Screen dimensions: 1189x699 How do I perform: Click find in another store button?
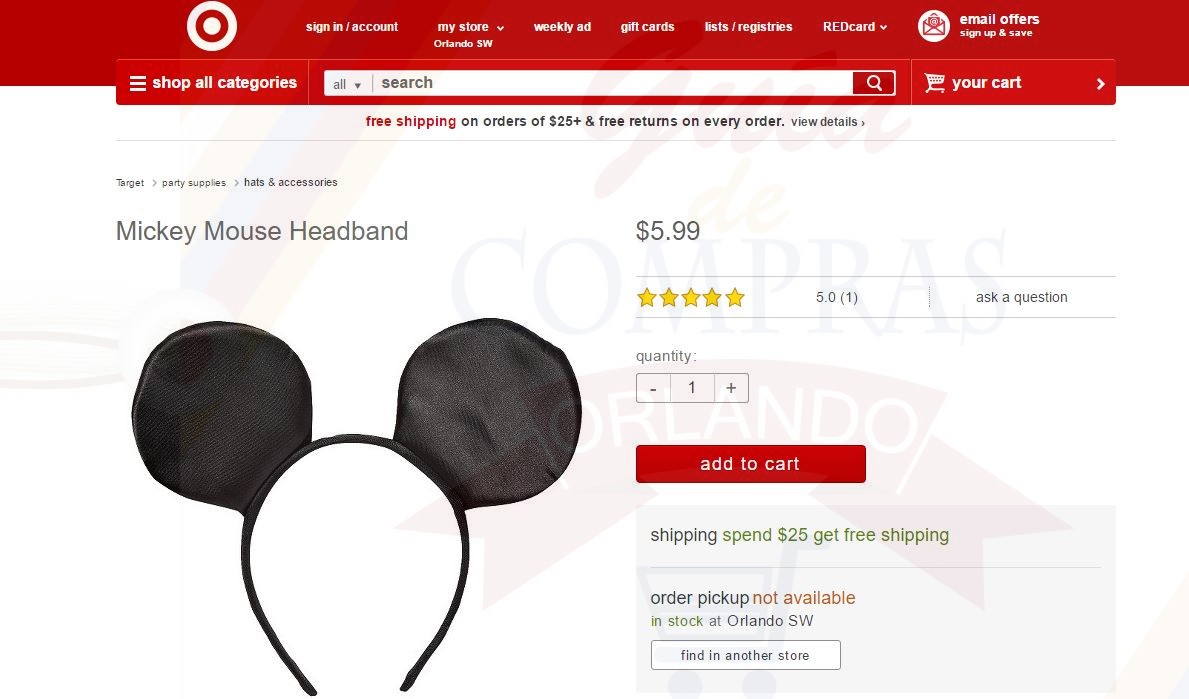click(x=745, y=655)
